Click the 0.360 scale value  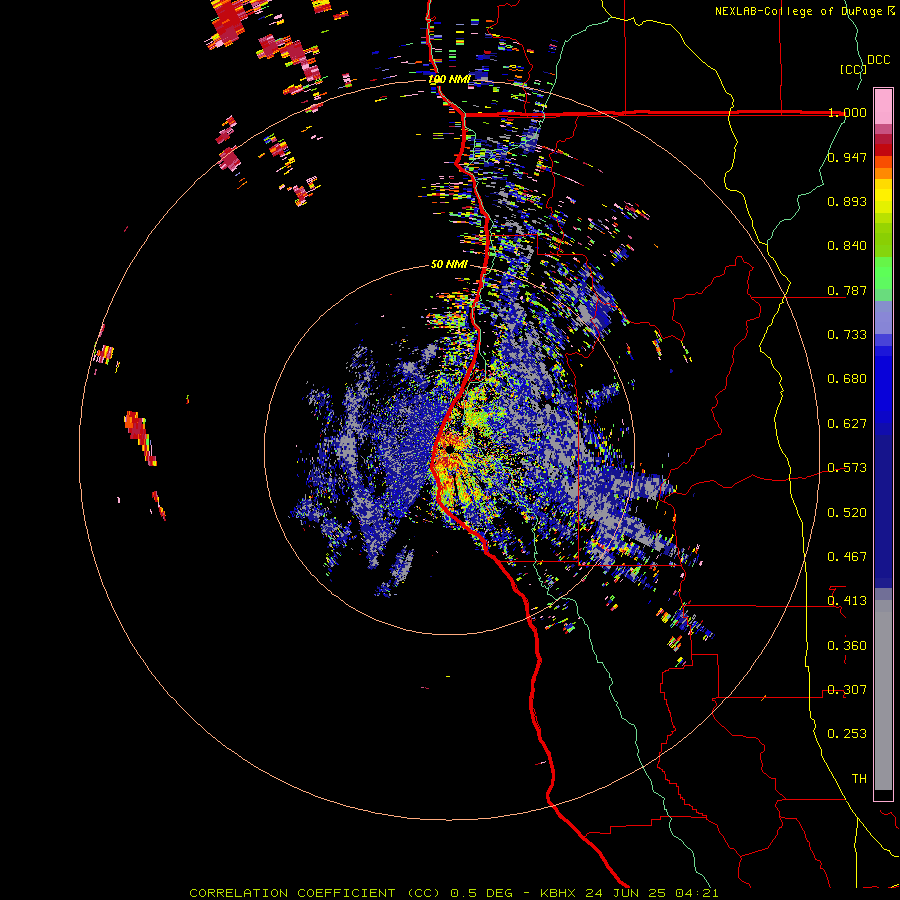point(847,646)
